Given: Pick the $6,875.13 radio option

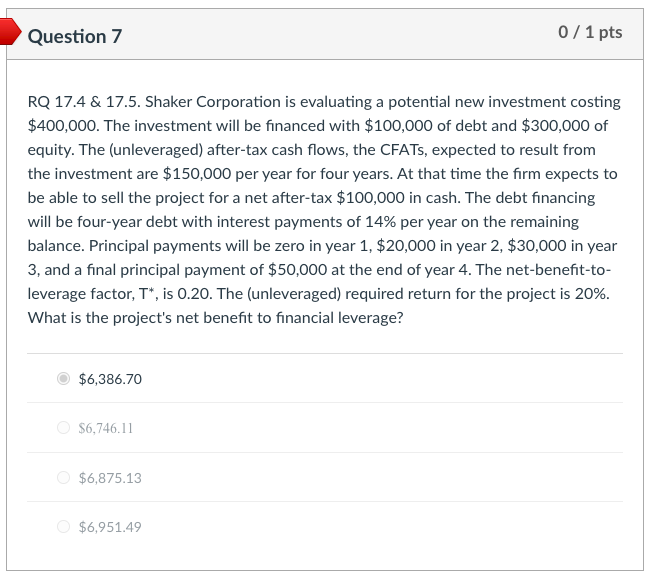Looking at the screenshot, I should coord(64,478).
